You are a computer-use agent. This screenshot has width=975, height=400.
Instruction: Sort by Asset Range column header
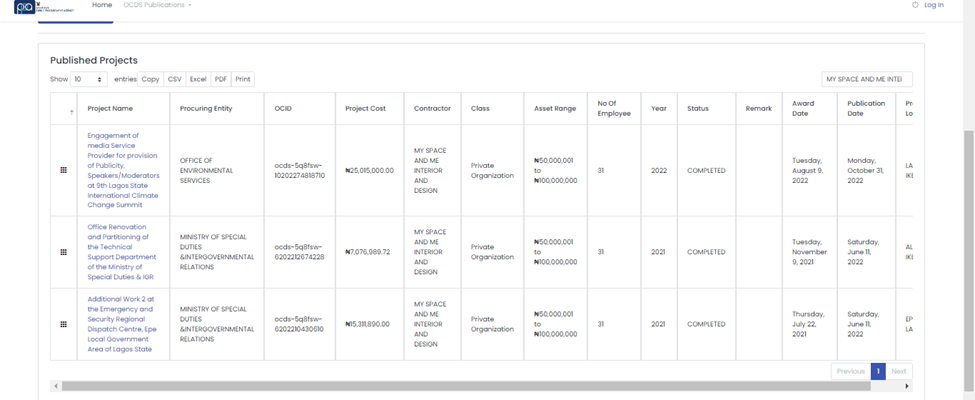556,108
